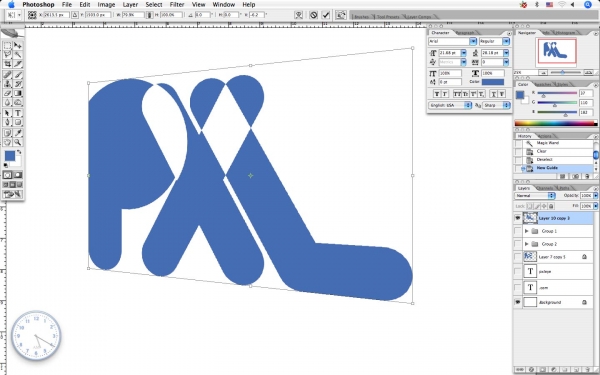Screen dimensions: 600x375
Task: Expand the Group 2 folder
Action: 527,244
